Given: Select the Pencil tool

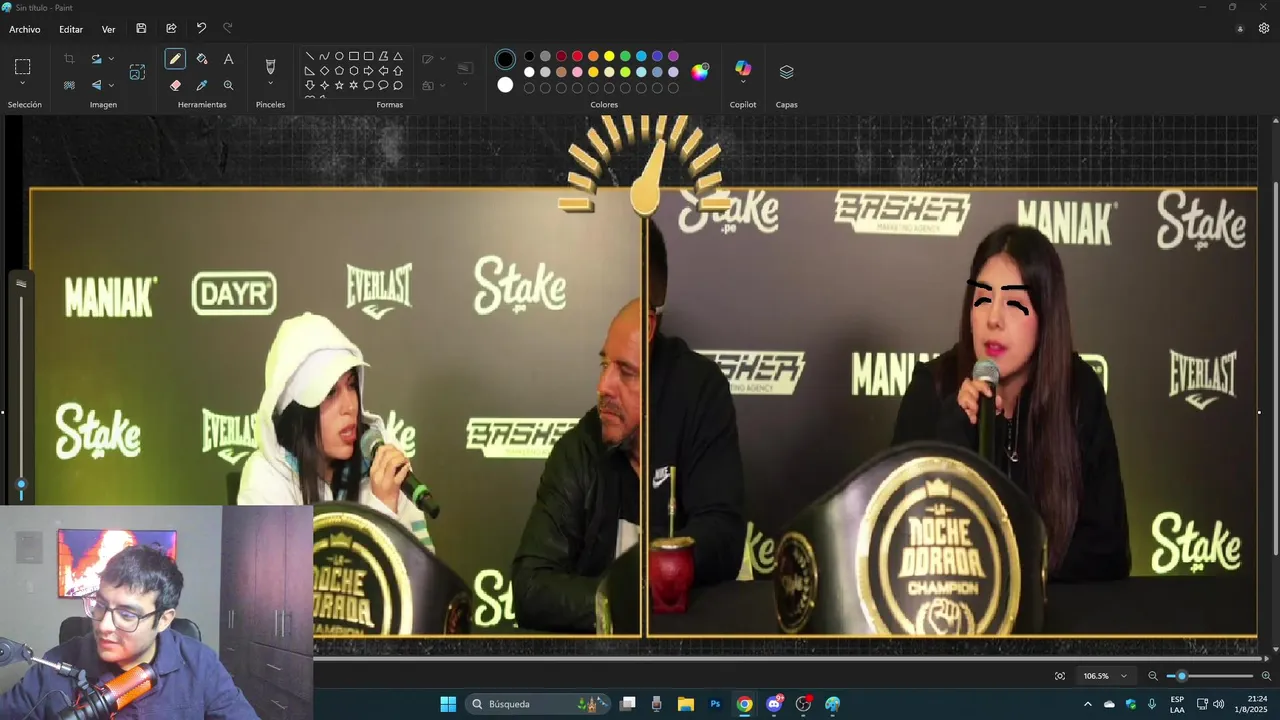Looking at the screenshot, I should 175,60.
